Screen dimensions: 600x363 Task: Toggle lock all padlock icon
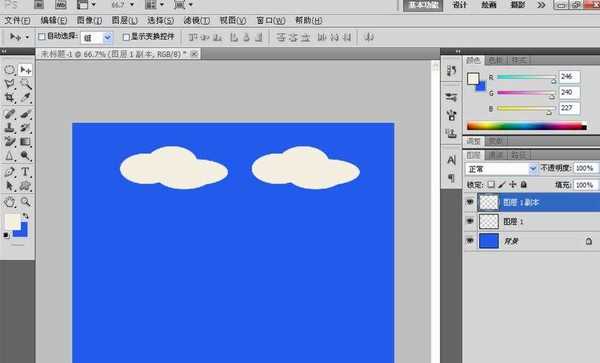point(524,185)
